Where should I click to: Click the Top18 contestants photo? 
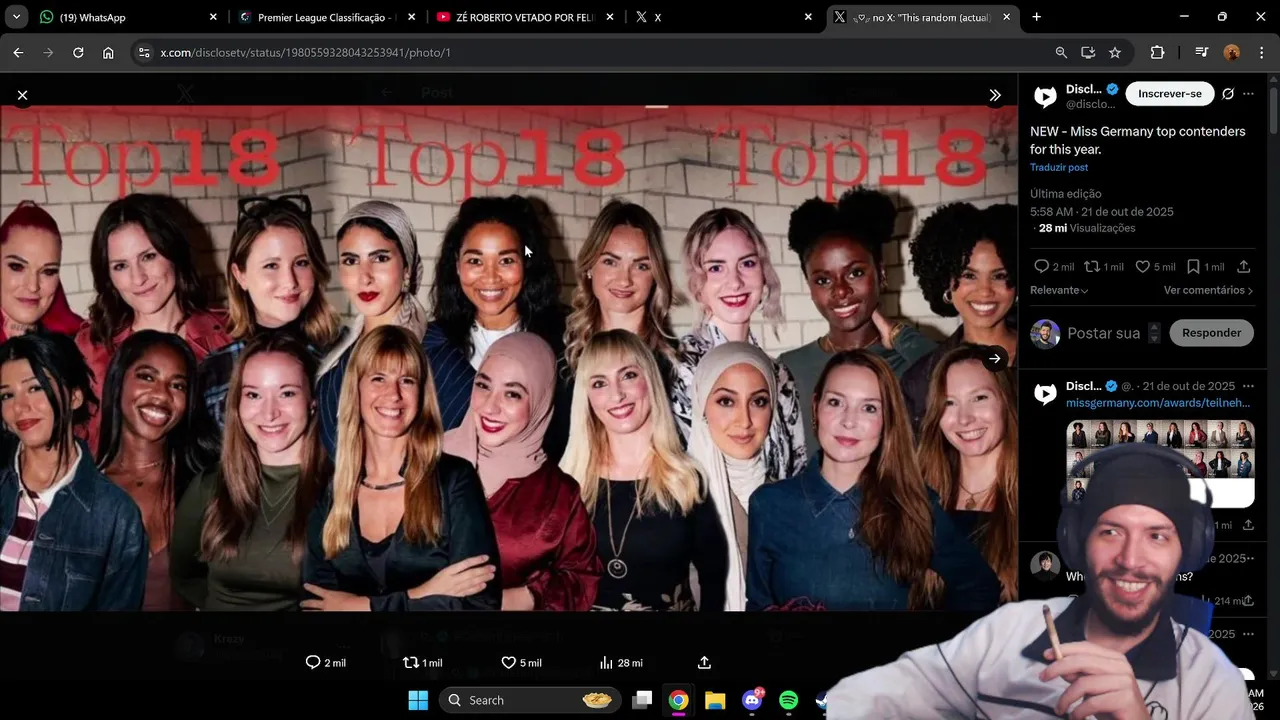pyautogui.click(x=508, y=358)
